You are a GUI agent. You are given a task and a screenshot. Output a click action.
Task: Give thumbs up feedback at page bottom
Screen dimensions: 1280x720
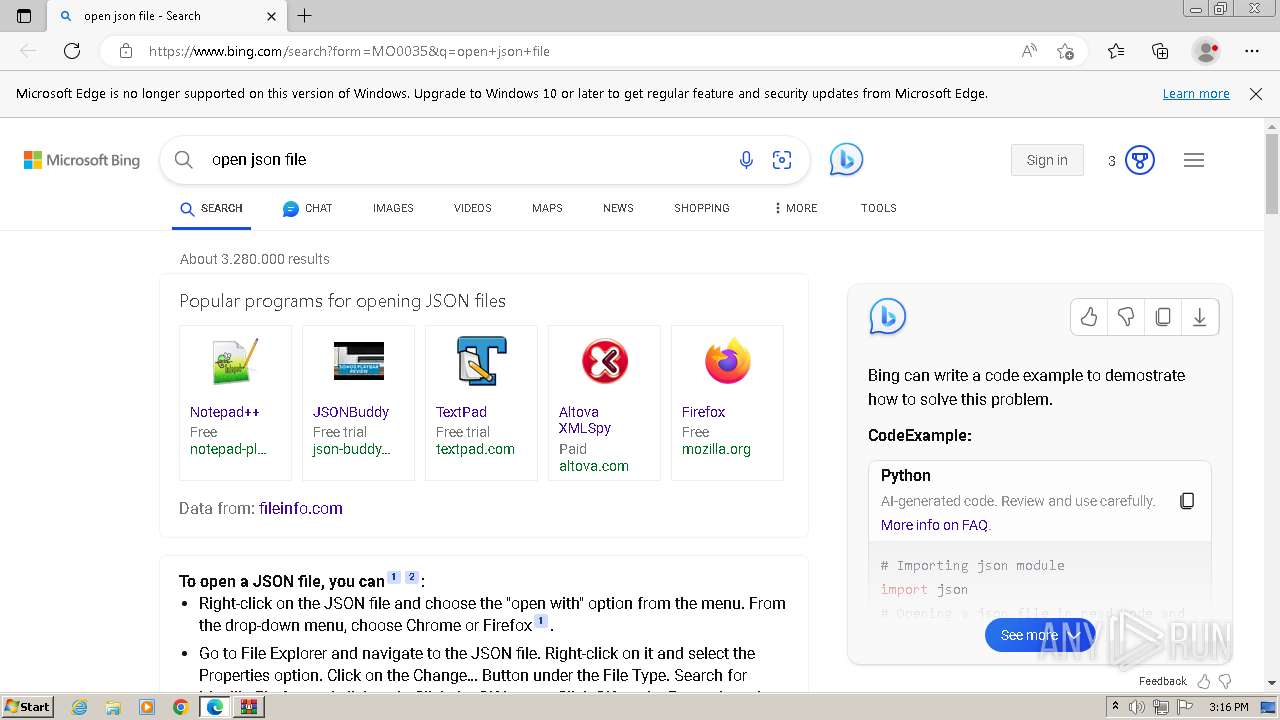coord(1203,681)
